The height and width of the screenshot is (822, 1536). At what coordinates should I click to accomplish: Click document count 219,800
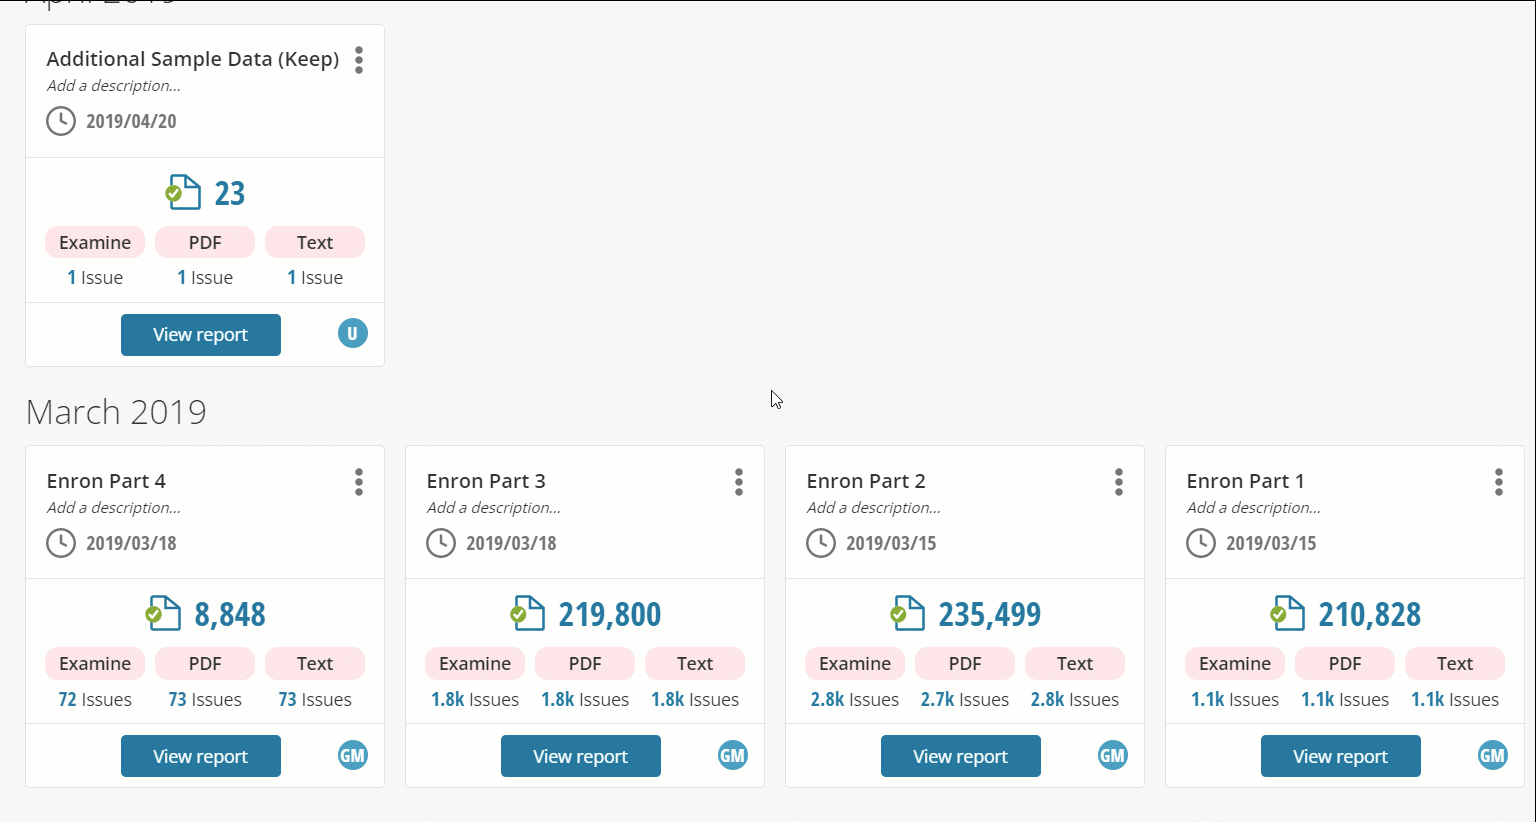[610, 614]
